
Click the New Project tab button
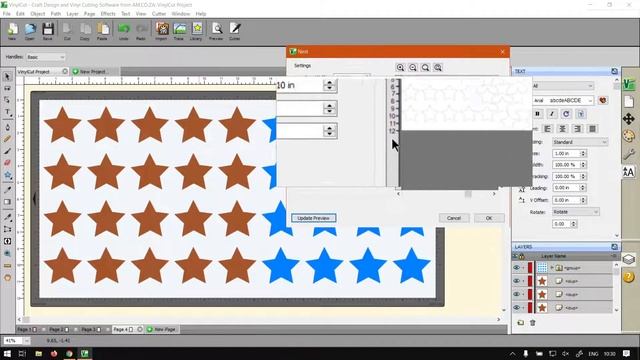[x=90, y=71]
